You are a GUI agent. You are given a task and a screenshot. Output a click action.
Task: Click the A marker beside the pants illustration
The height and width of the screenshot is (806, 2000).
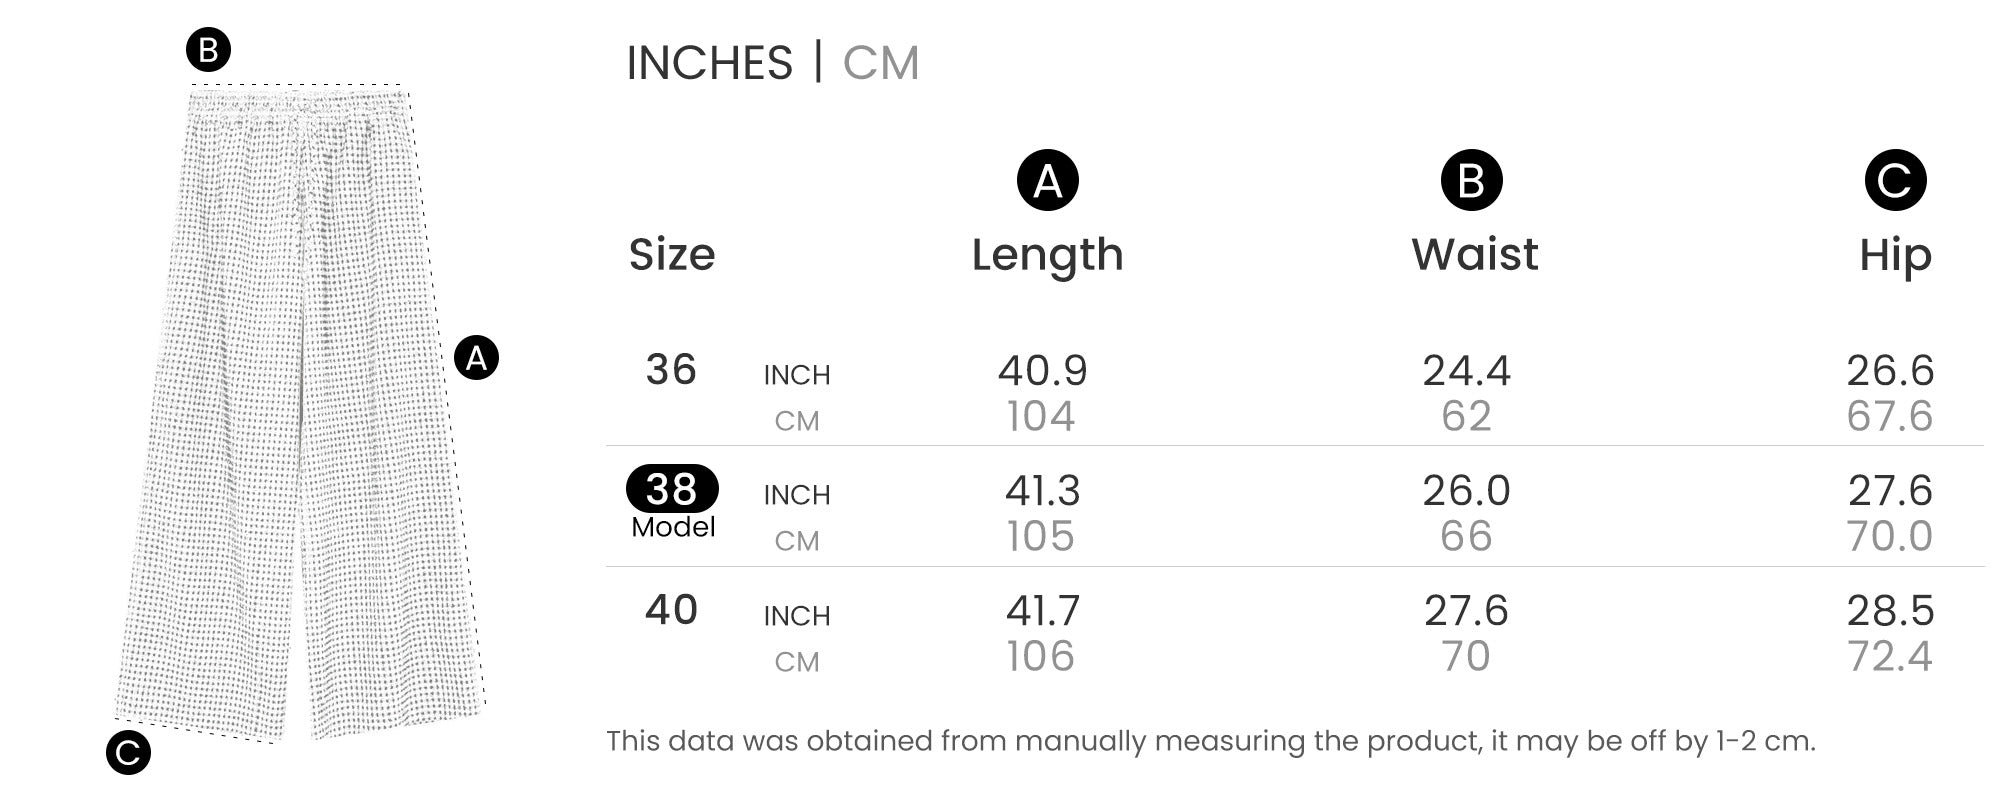[476, 358]
